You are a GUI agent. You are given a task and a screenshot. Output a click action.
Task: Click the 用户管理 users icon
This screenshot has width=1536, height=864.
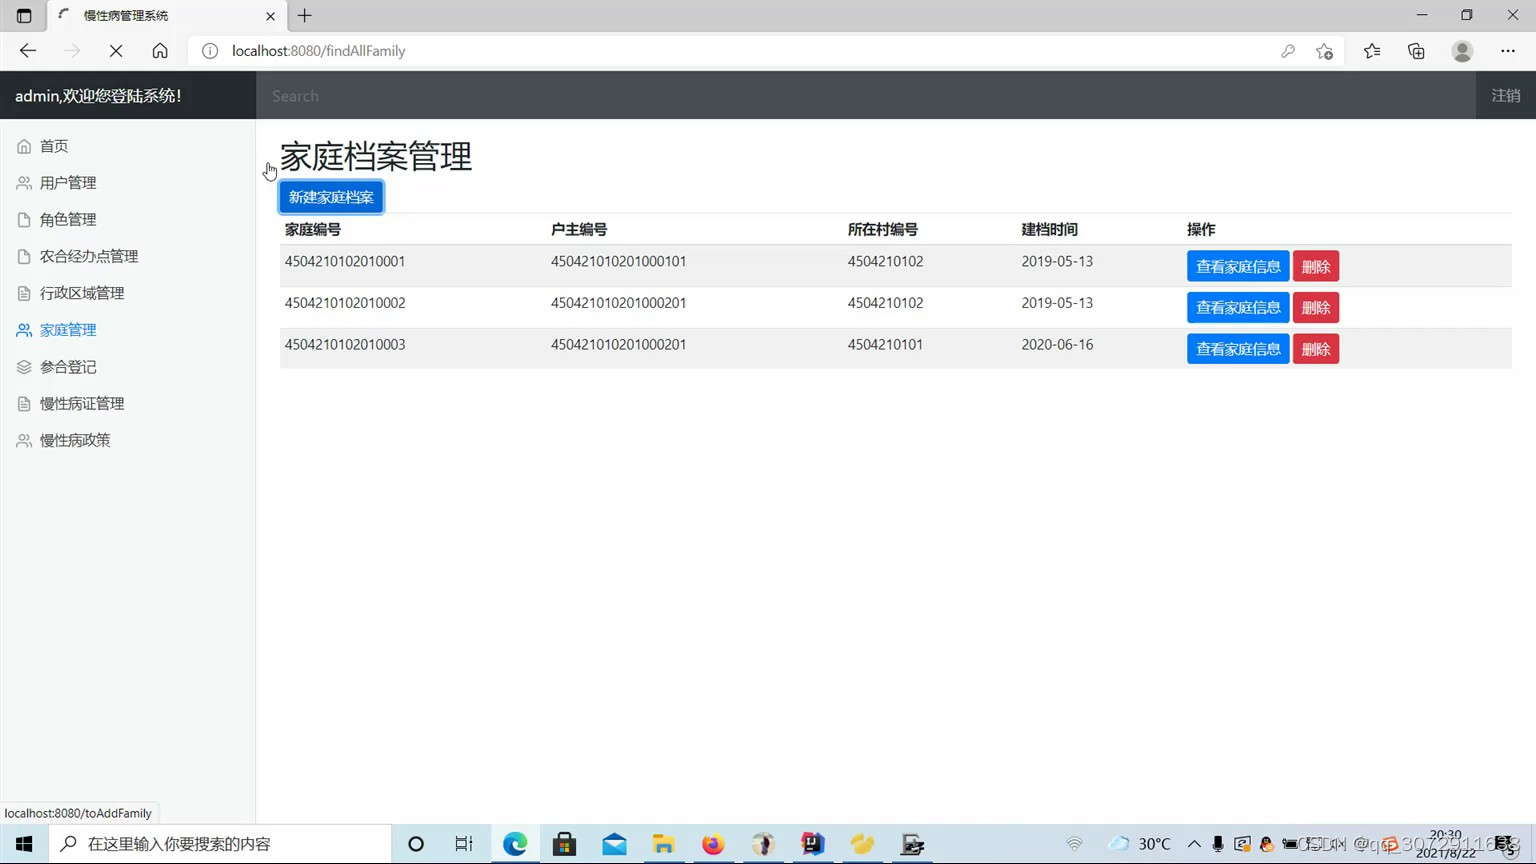click(24, 183)
